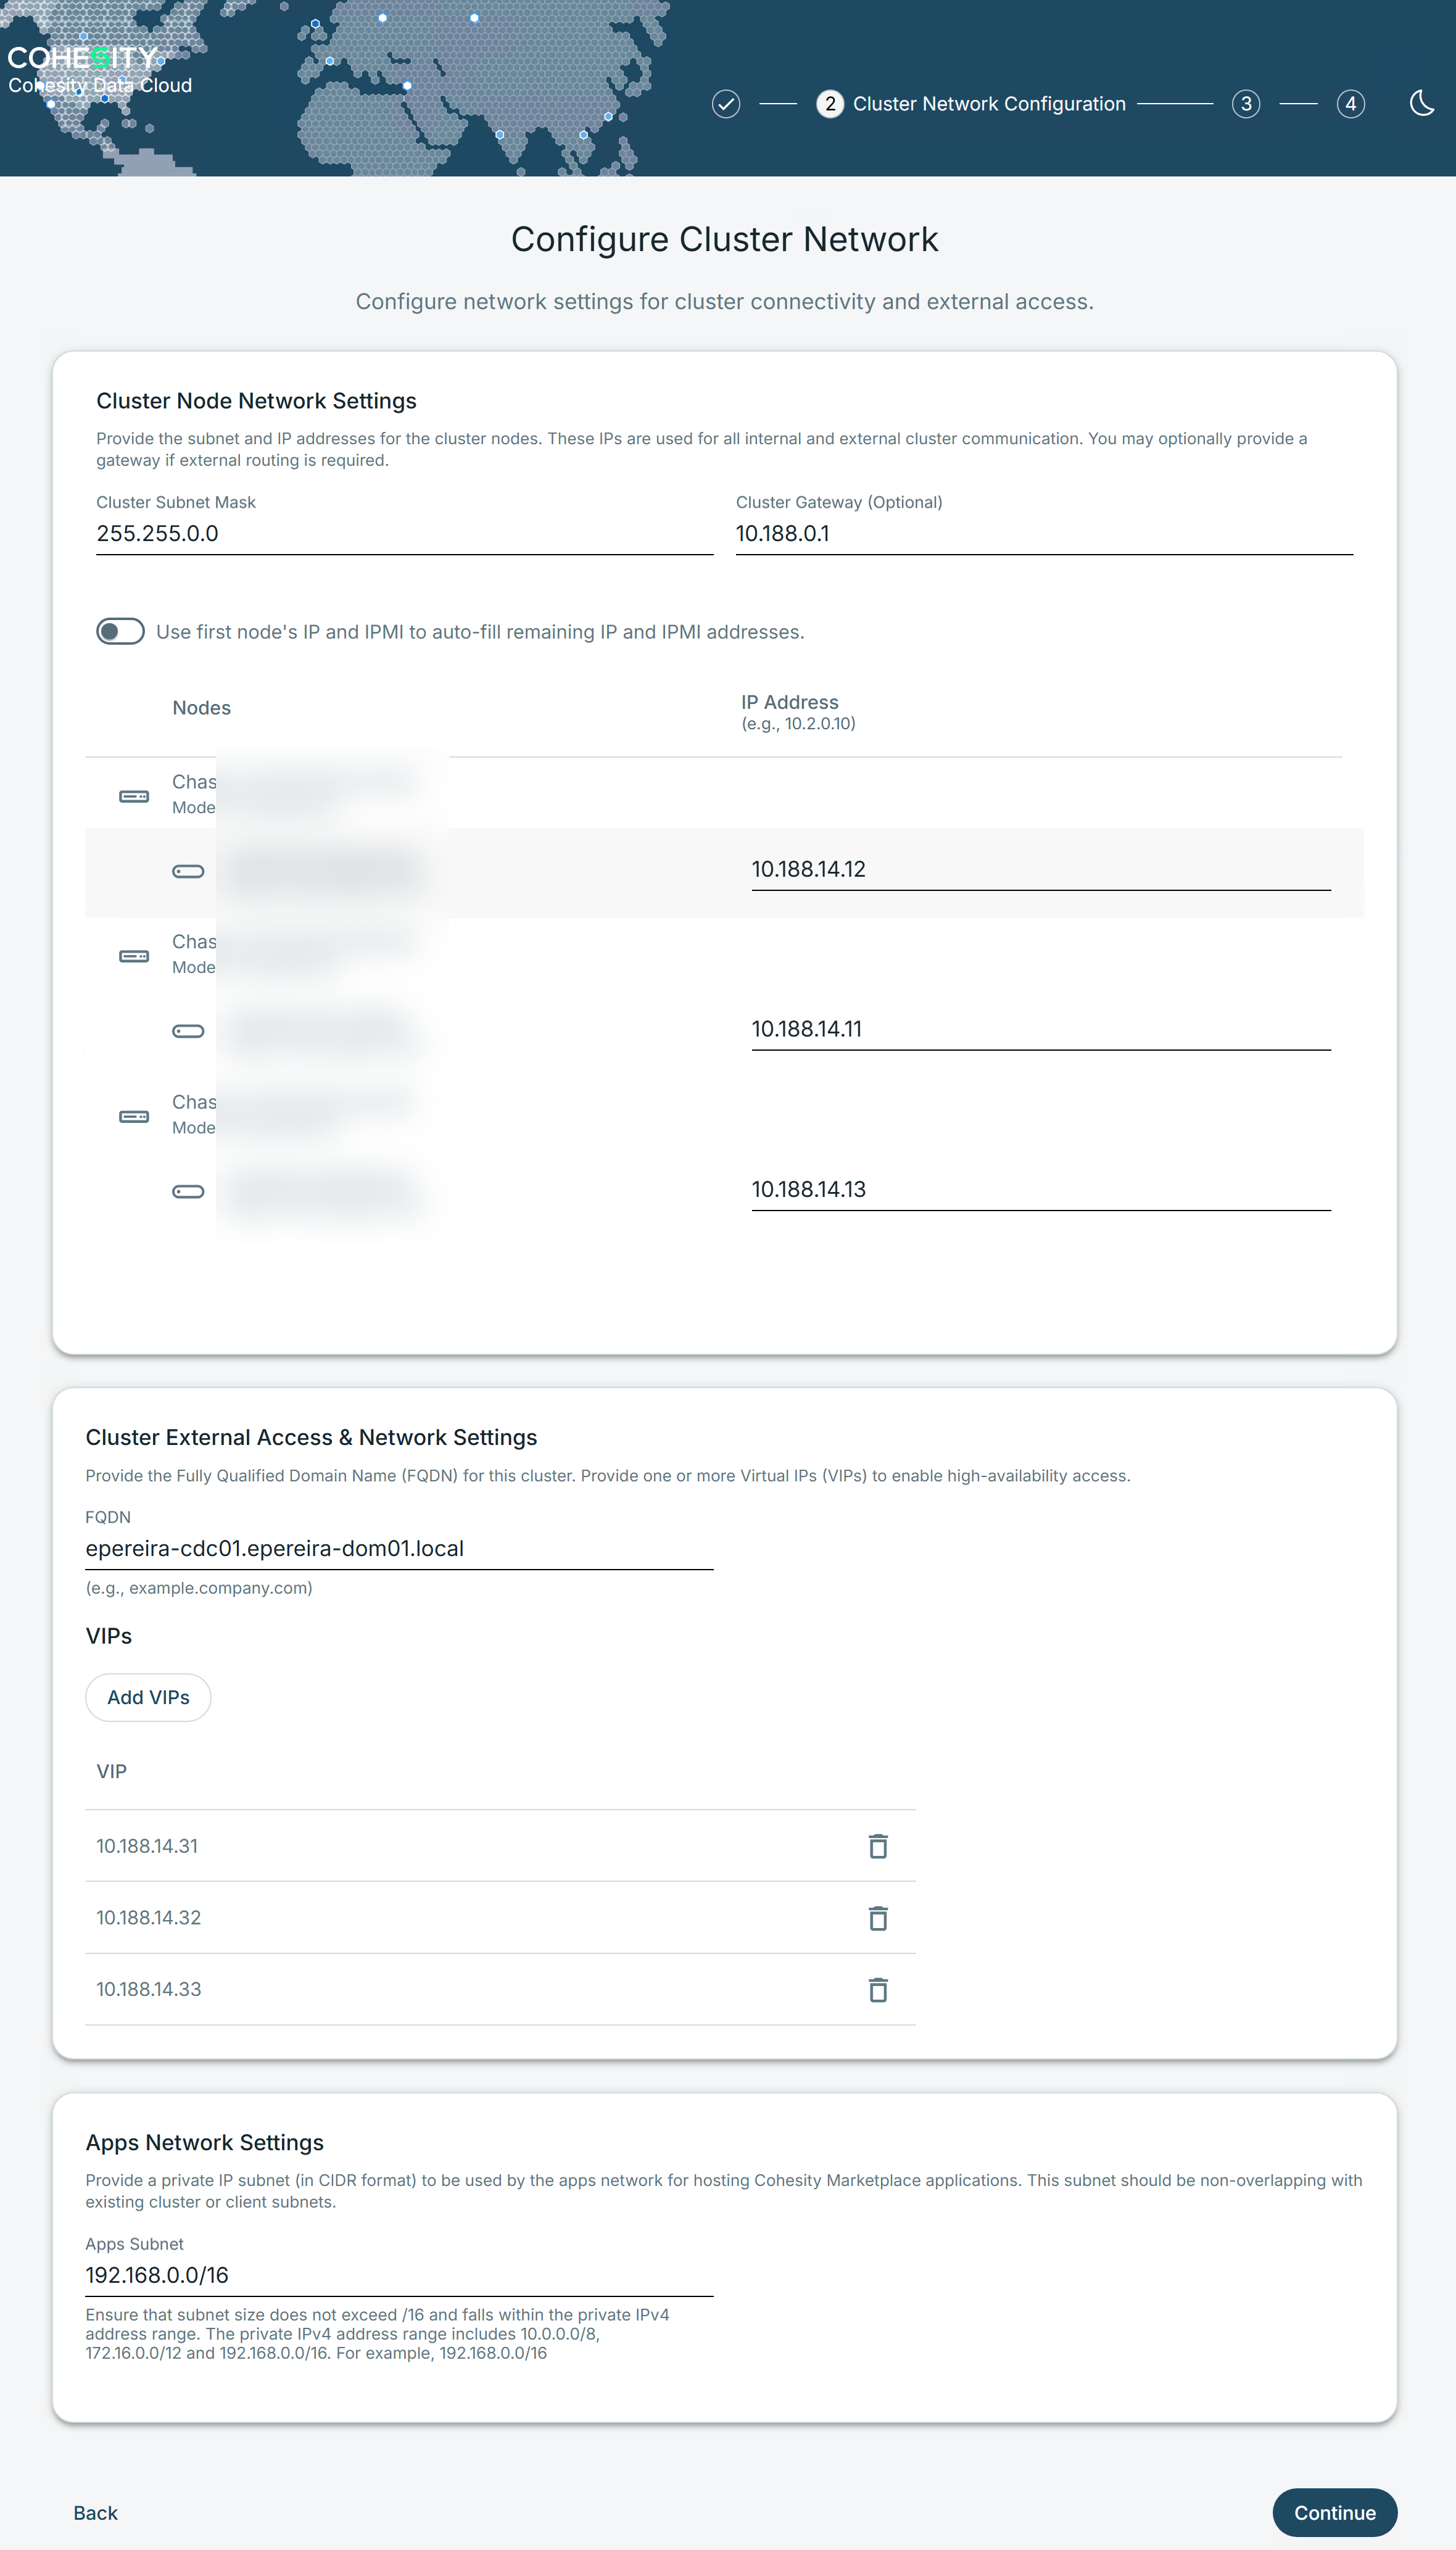The width and height of the screenshot is (1456, 2550).
Task: Go Back to the previous step
Action: [x=95, y=2512]
